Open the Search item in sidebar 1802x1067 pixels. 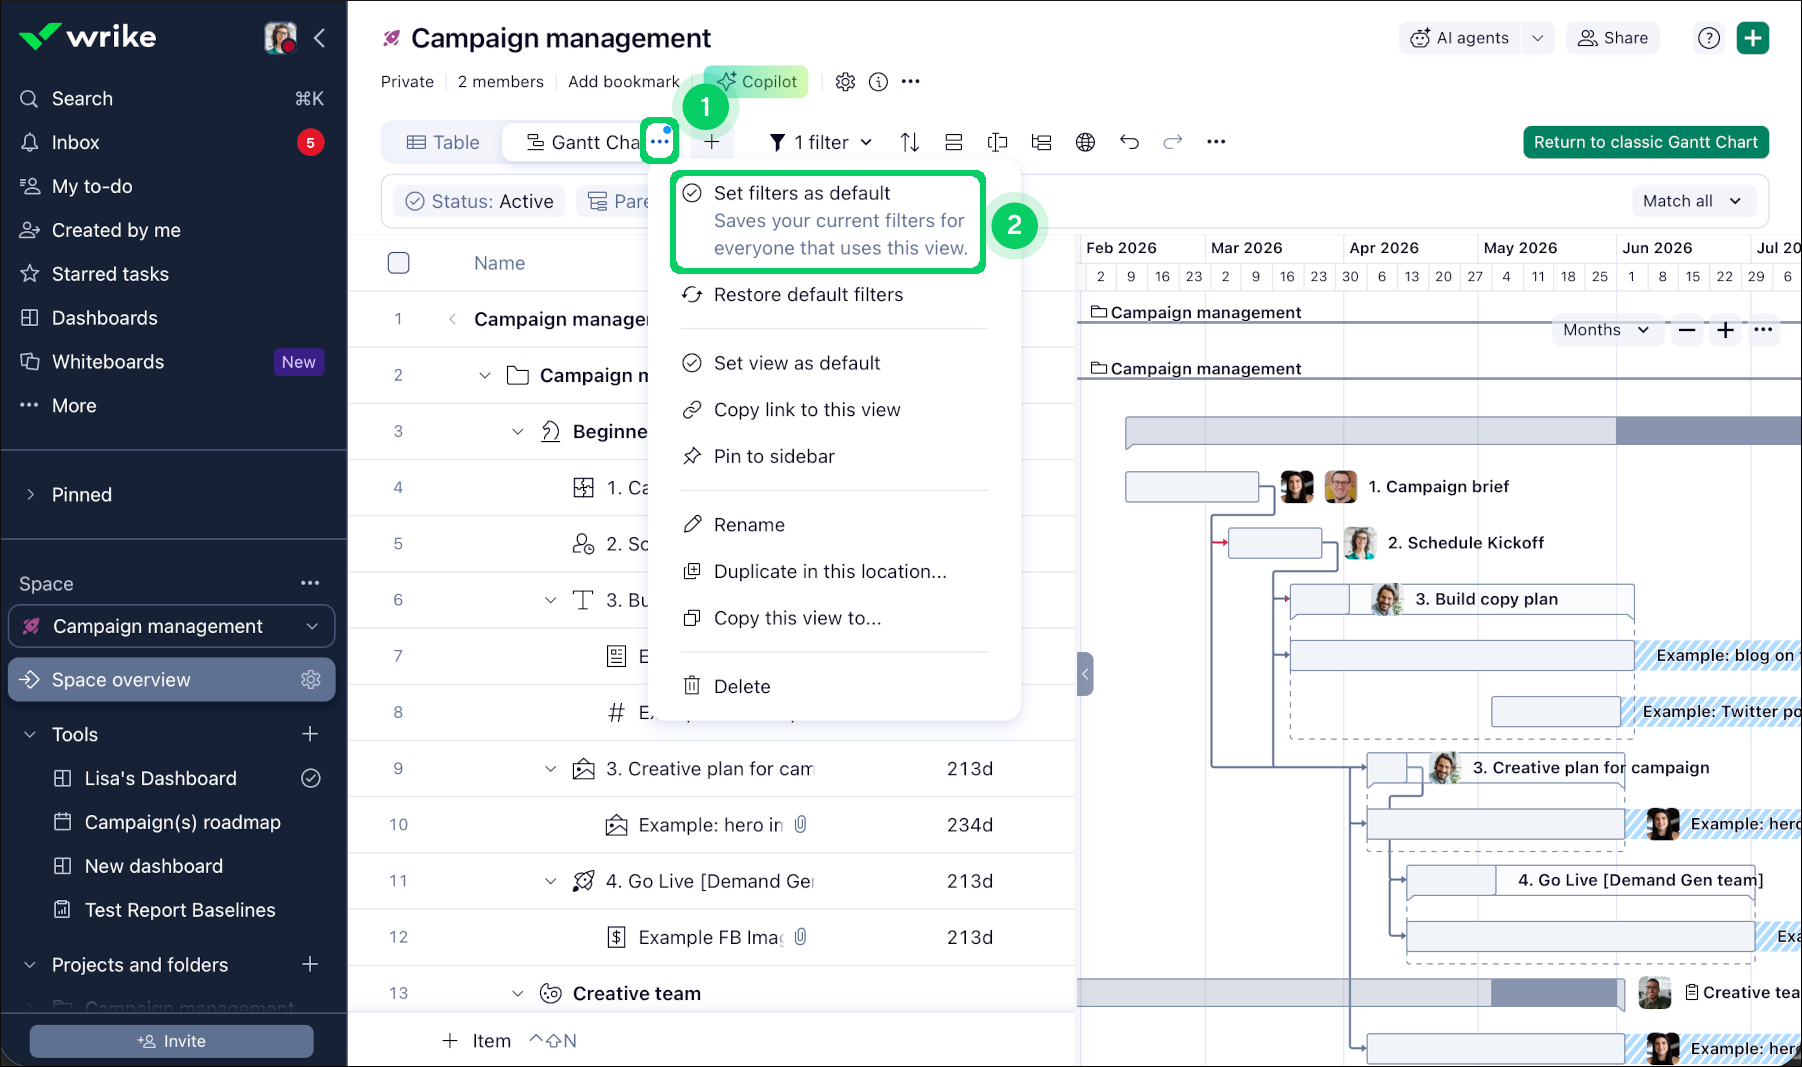coord(172,98)
